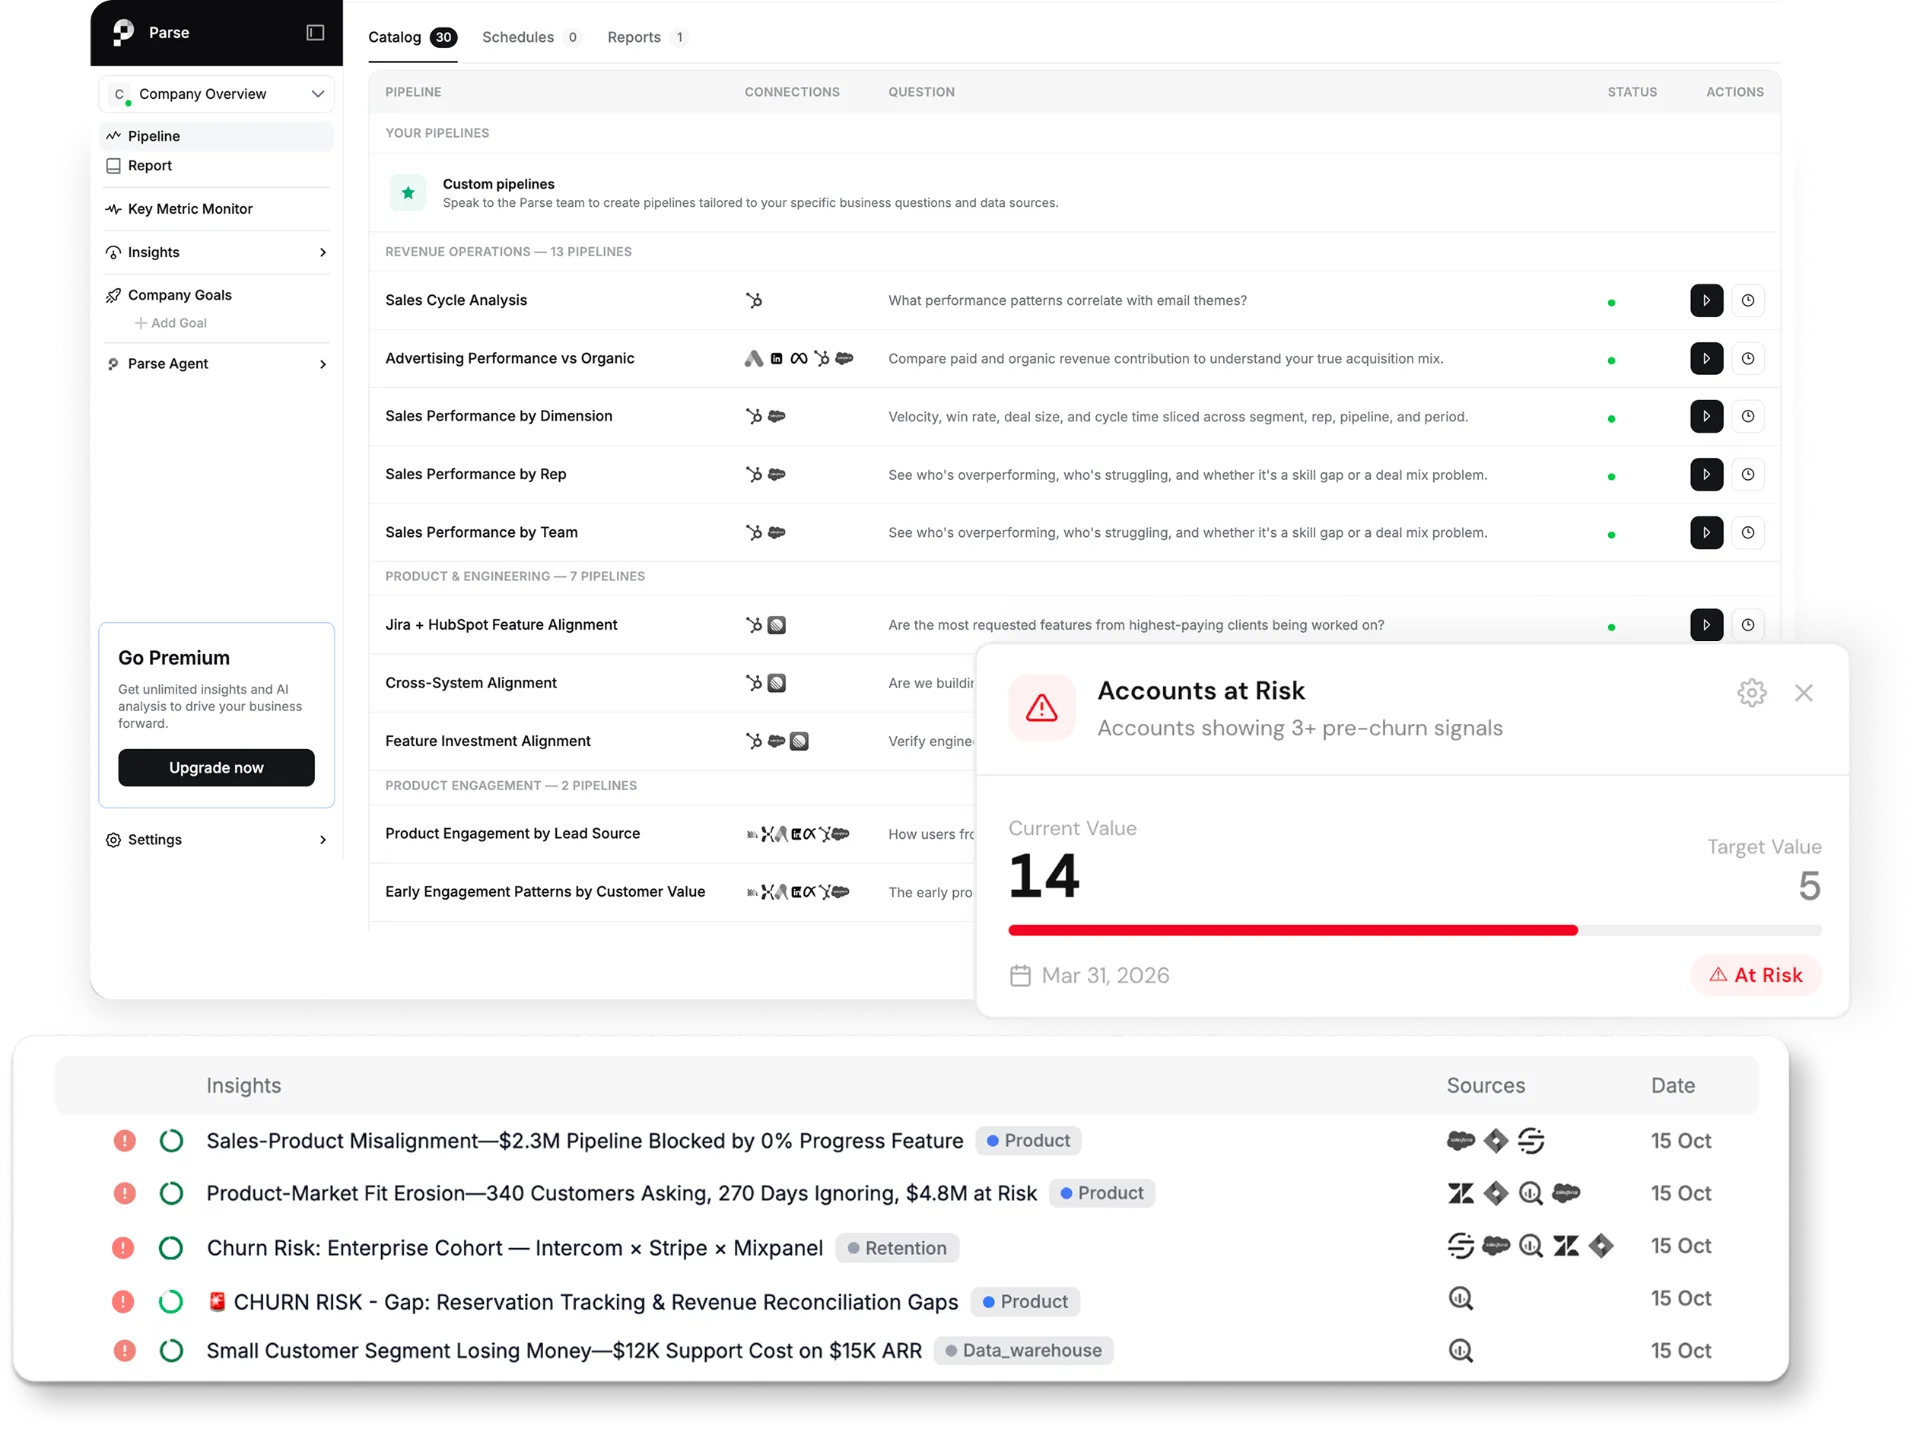Toggle the sidebar collapse control next to Parse
The height and width of the screenshot is (1429, 1920).
click(x=314, y=33)
